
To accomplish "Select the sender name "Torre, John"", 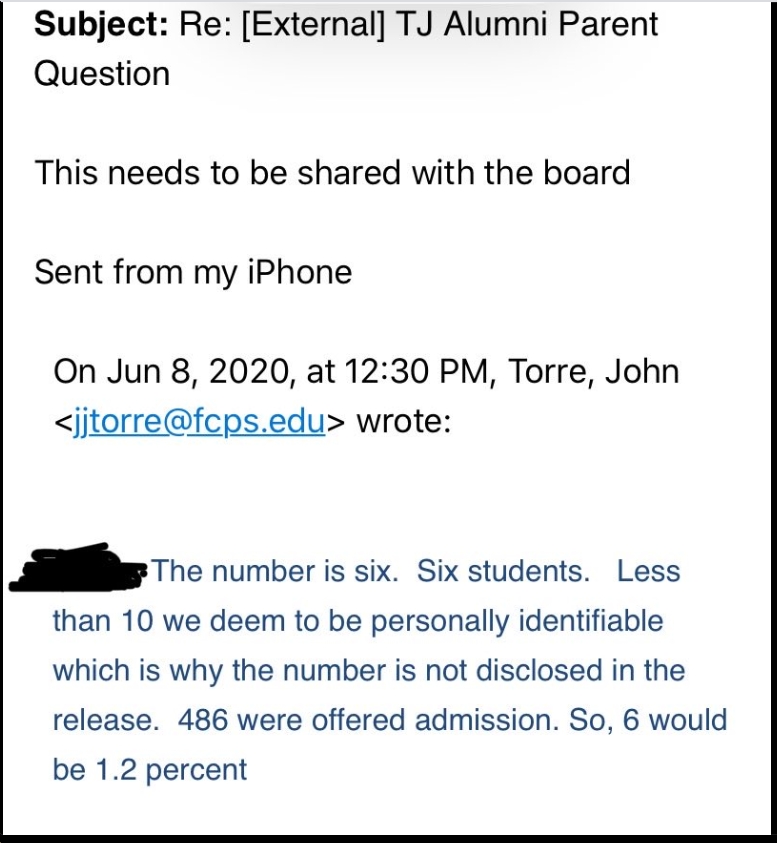I will pyautogui.click(x=593, y=372).
